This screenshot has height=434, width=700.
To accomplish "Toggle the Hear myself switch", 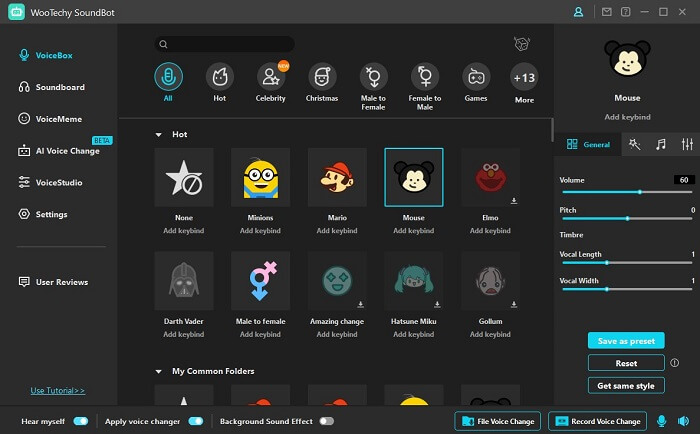I will coord(81,421).
